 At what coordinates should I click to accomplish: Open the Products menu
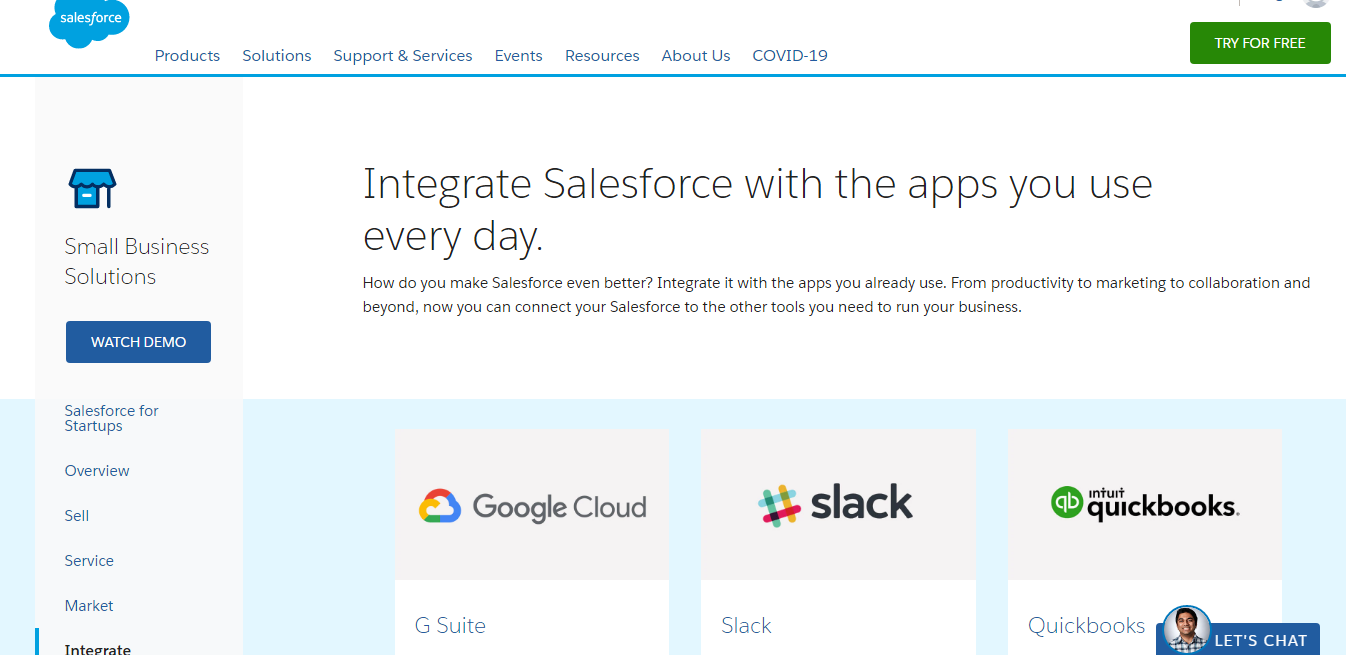click(x=187, y=56)
